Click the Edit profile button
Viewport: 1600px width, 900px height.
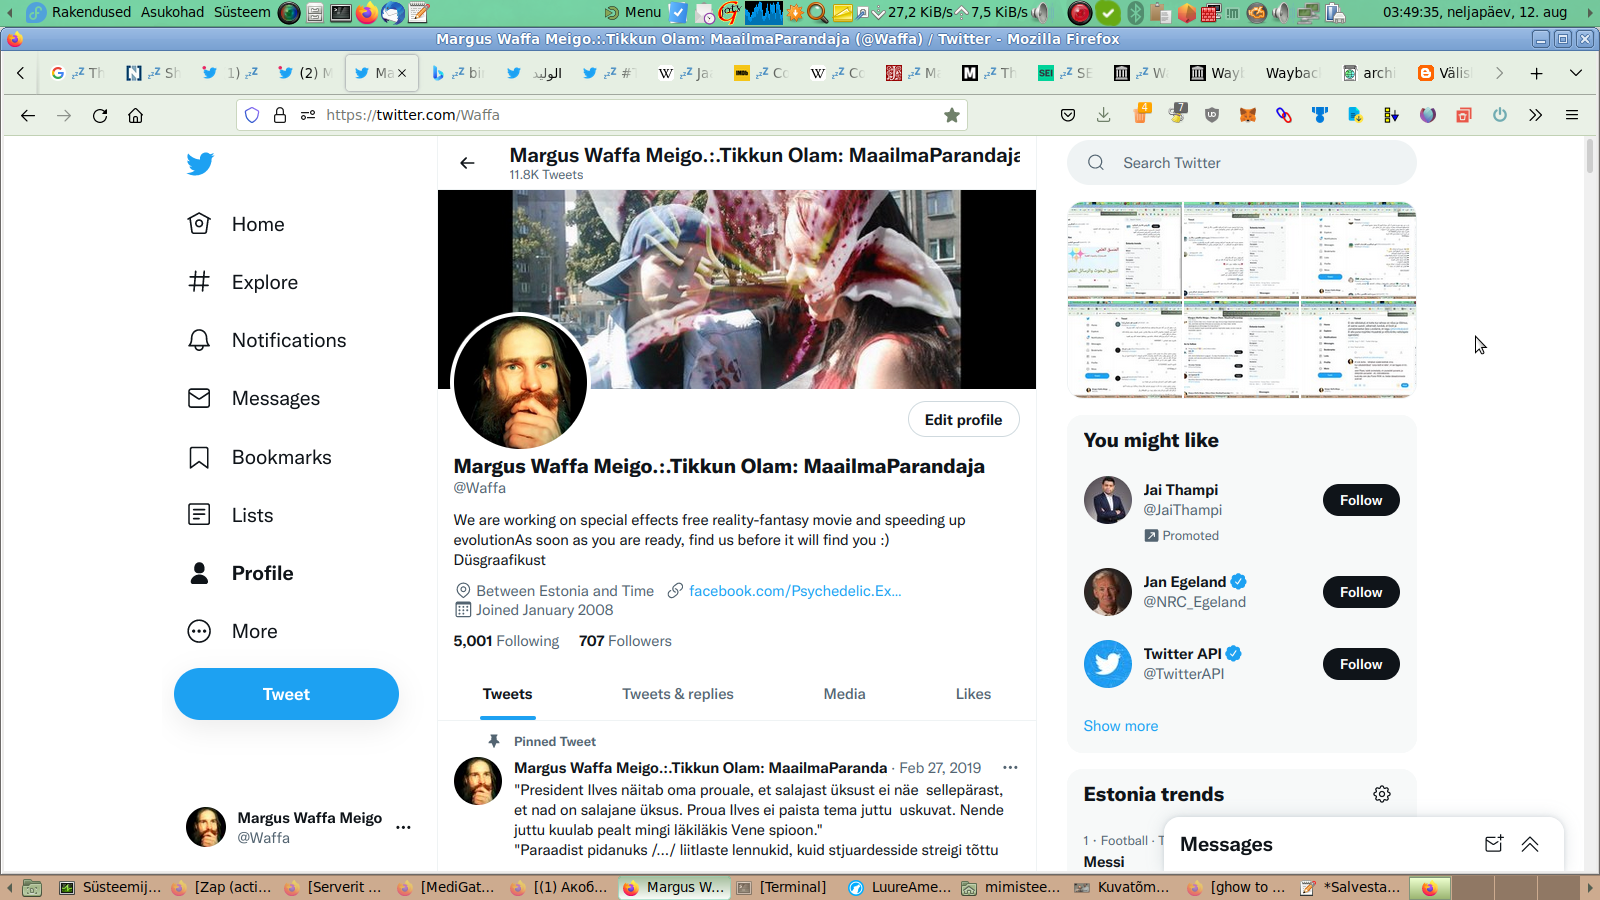pos(963,420)
